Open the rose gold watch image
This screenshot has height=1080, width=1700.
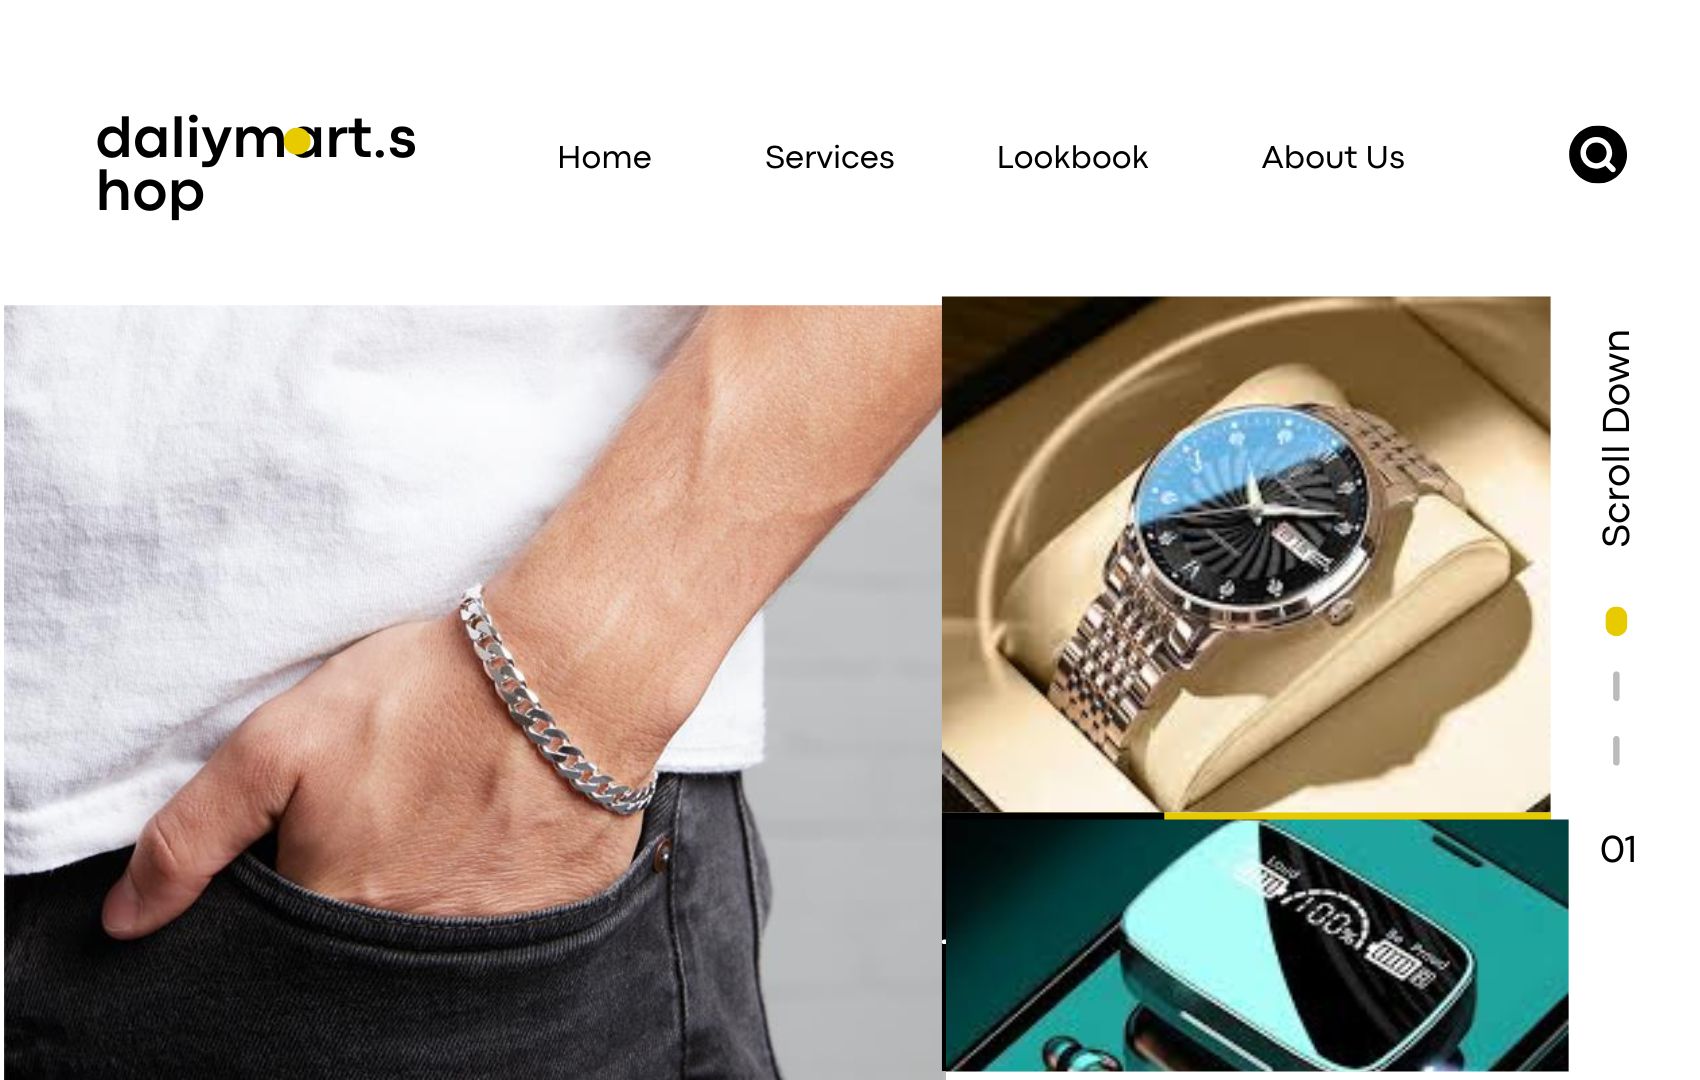1246,554
